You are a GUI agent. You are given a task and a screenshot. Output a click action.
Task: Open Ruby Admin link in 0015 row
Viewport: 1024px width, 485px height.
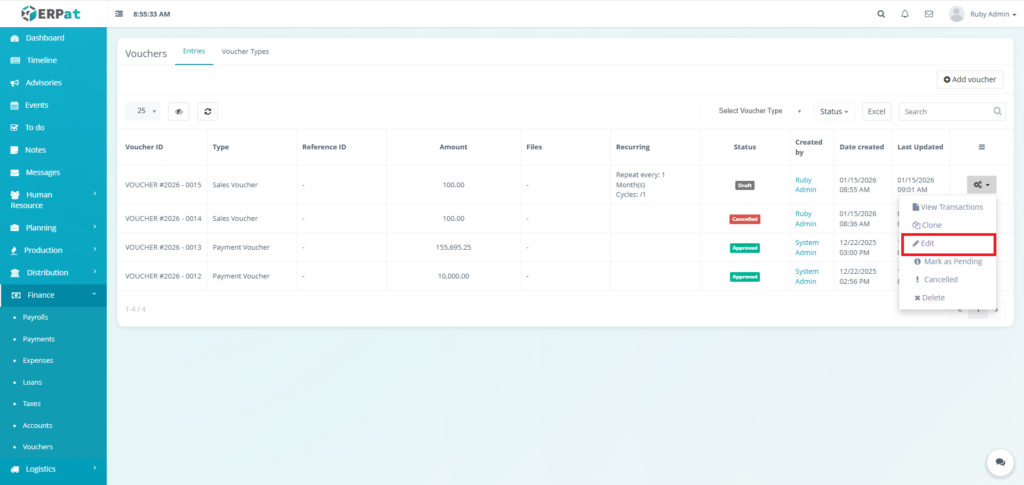pos(806,185)
